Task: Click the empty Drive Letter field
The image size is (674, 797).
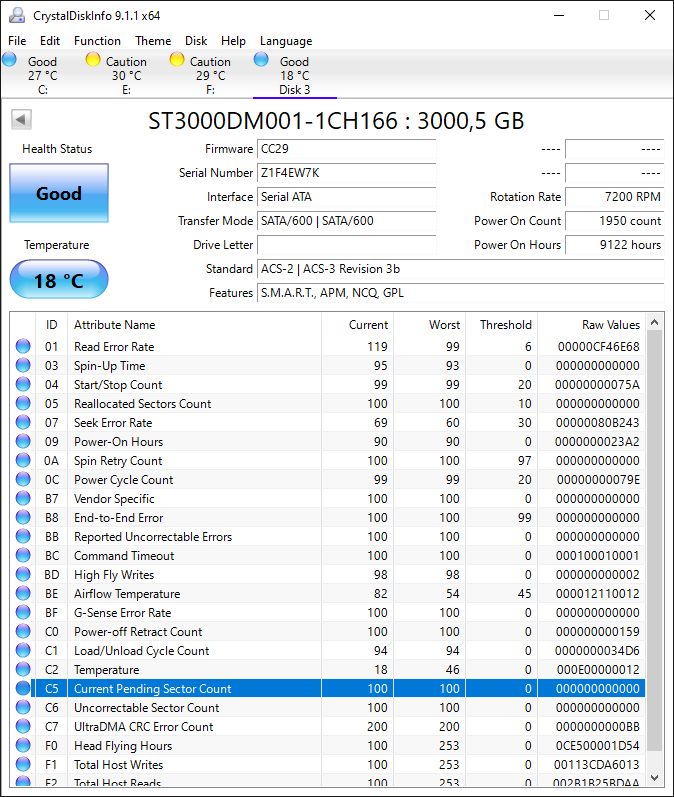Action: tap(347, 244)
